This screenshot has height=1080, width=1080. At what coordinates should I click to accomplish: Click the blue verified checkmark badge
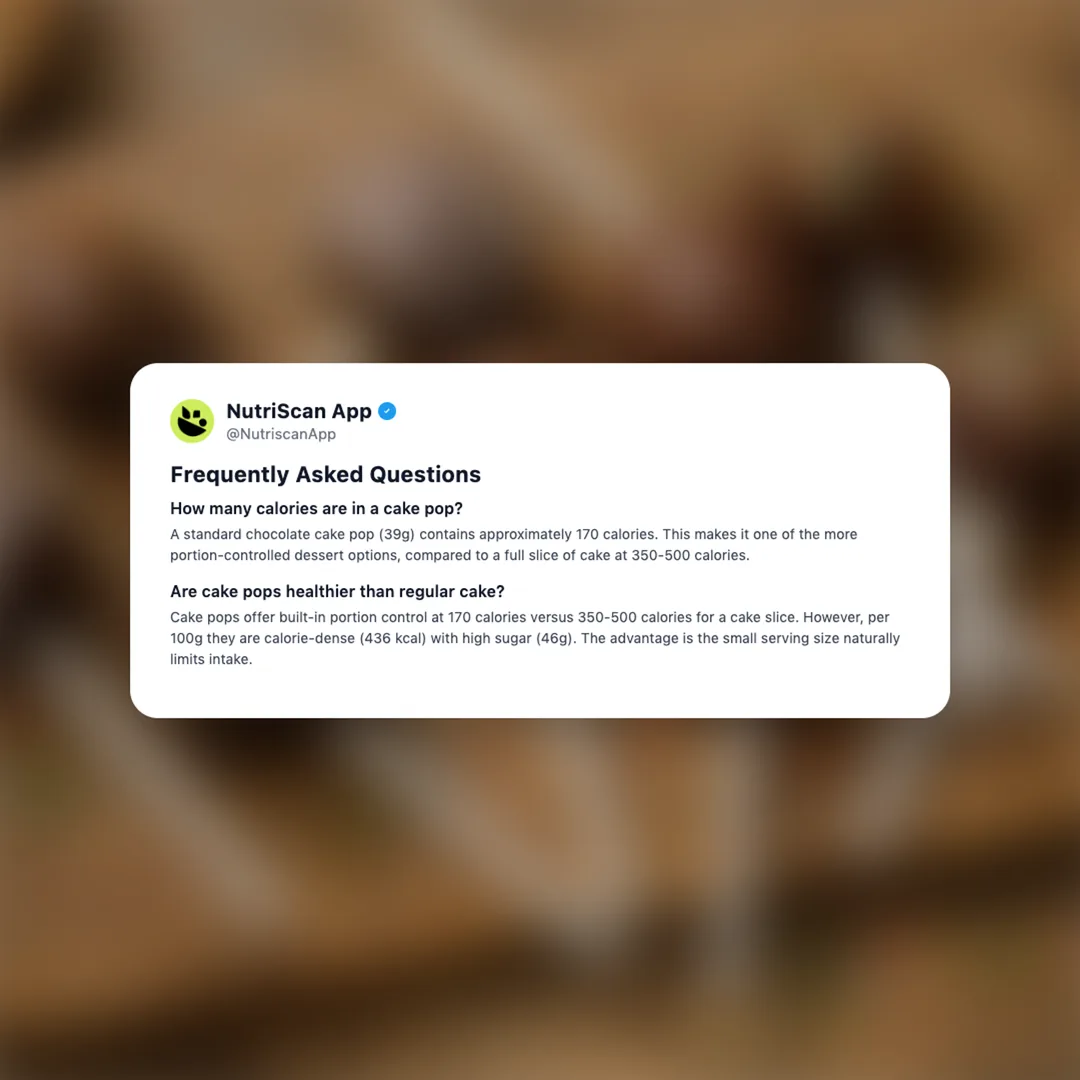coord(387,411)
